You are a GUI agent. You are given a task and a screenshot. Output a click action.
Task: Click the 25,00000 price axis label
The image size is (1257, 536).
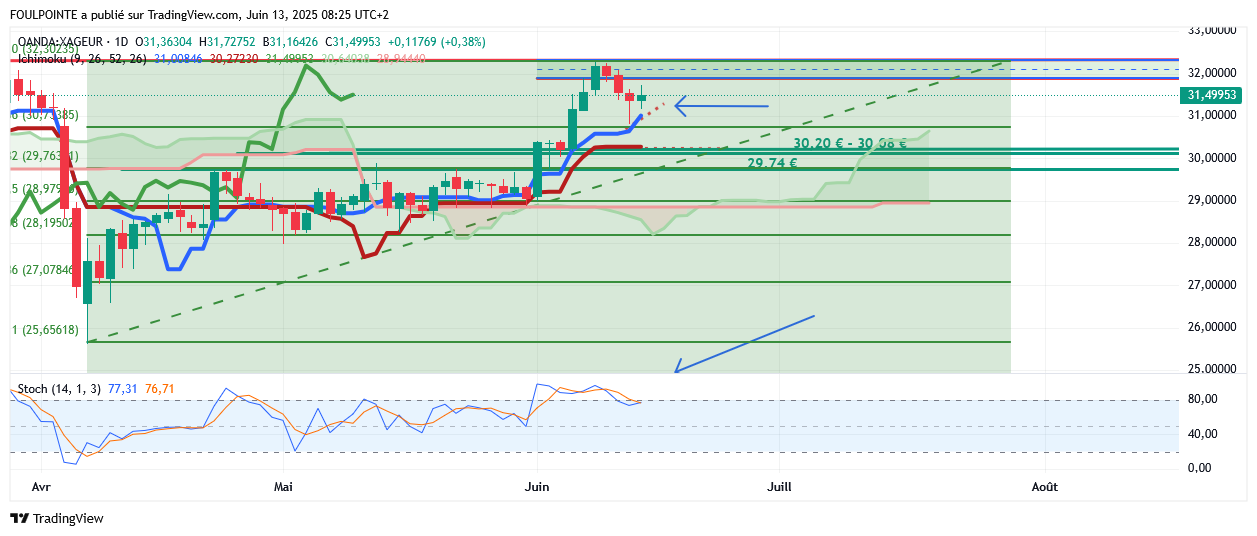point(1213,369)
